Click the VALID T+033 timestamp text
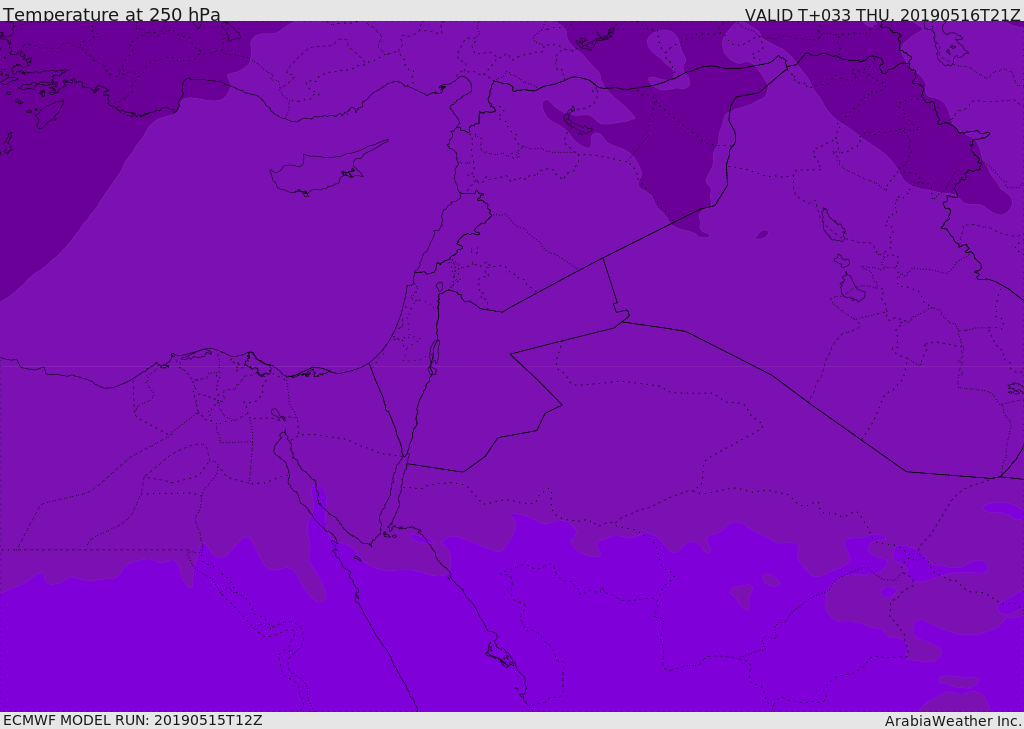This screenshot has height=729, width=1024. [882, 15]
